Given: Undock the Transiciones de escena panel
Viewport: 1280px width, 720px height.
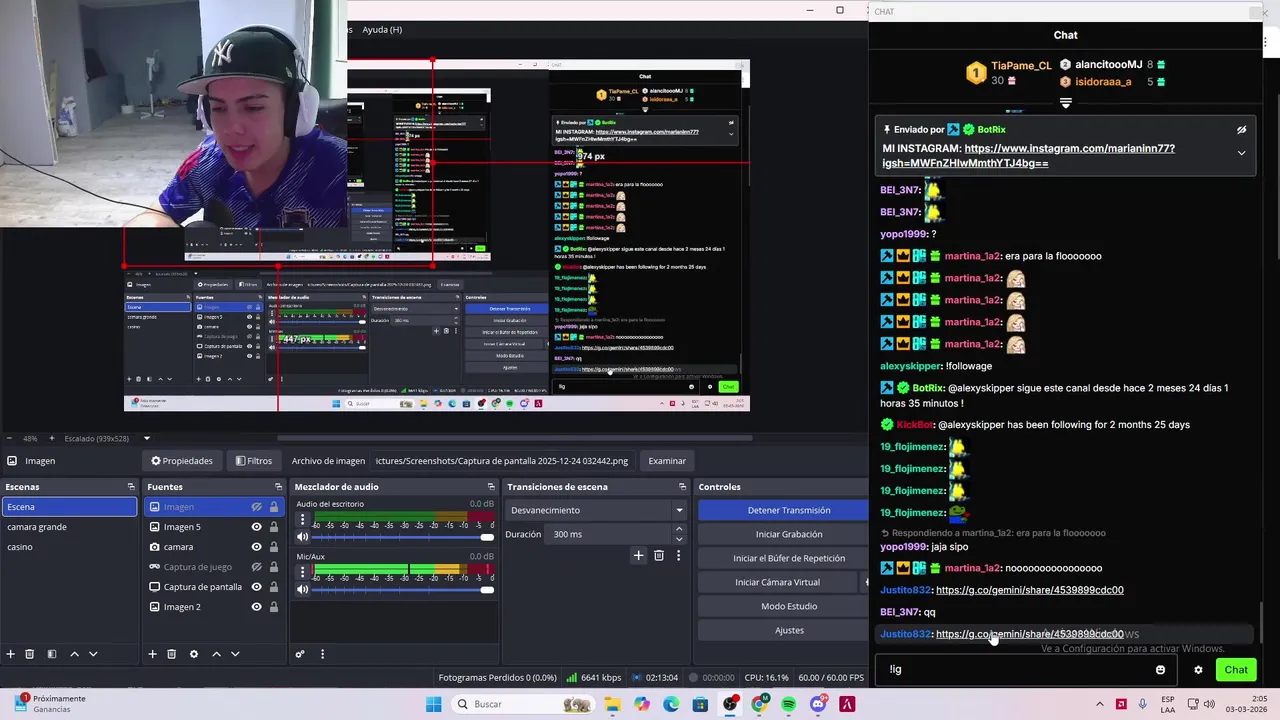Looking at the screenshot, I should coord(682,487).
